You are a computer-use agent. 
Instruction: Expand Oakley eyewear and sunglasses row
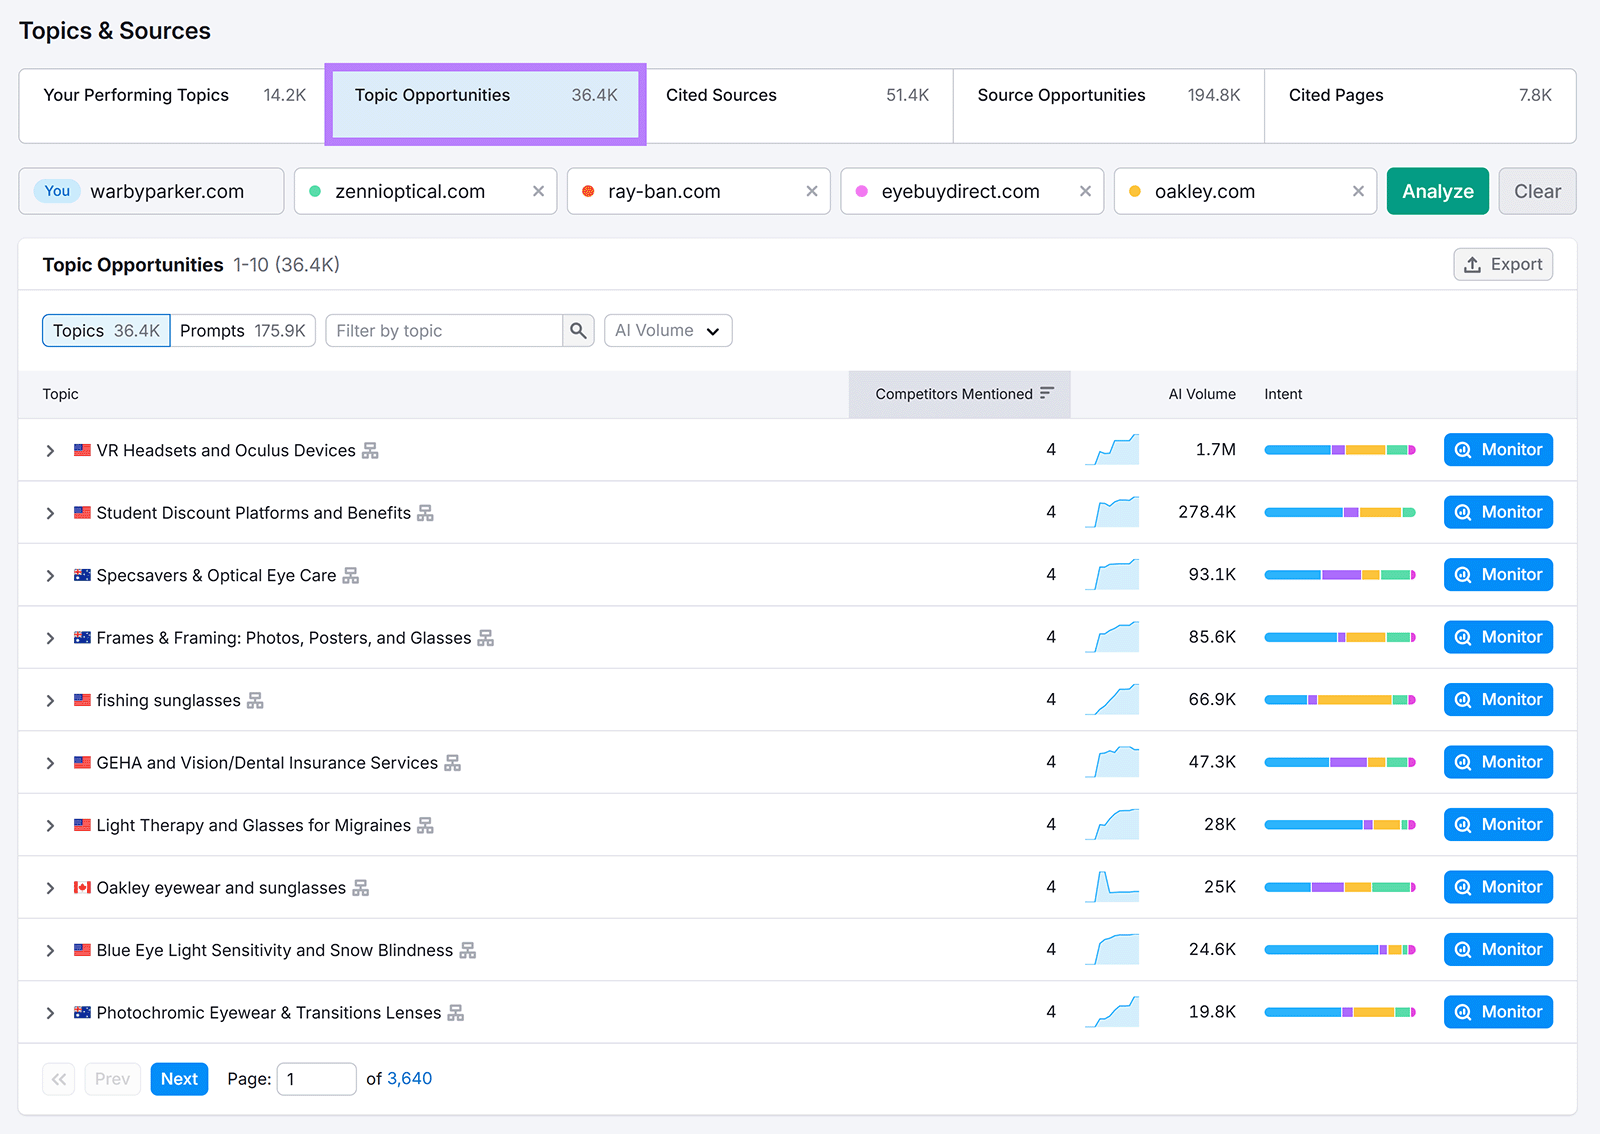tap(50, 888)
